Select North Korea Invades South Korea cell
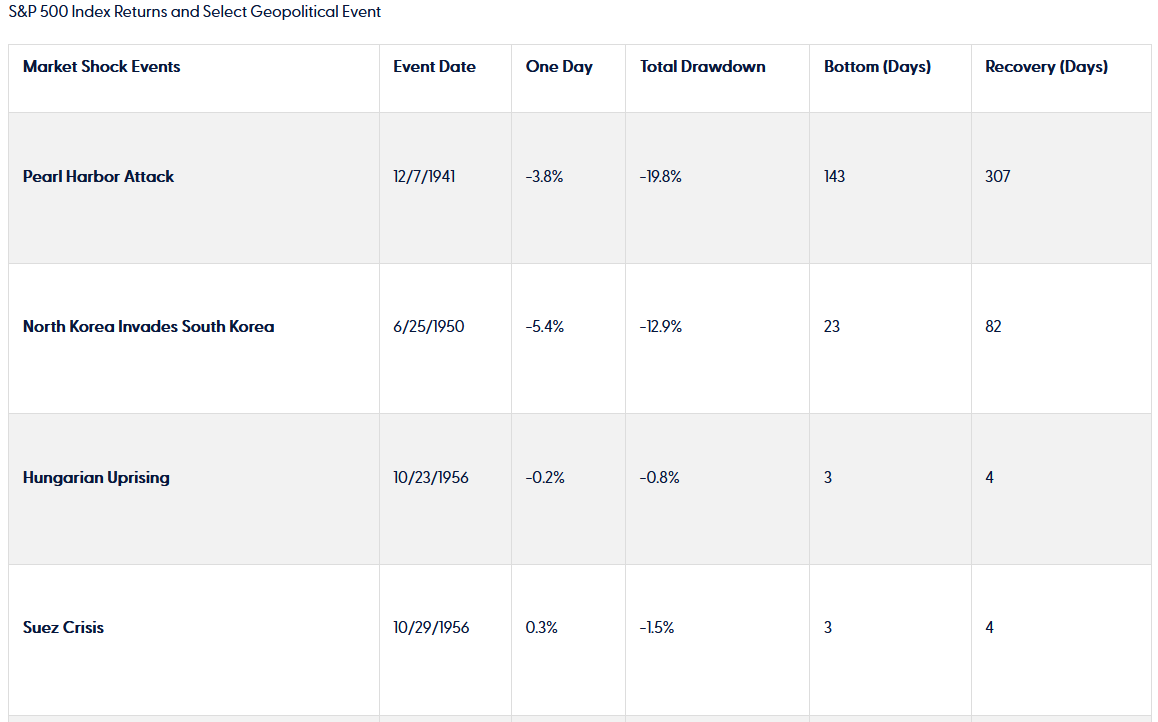The image size is (1158, 722). click(148, 327)
